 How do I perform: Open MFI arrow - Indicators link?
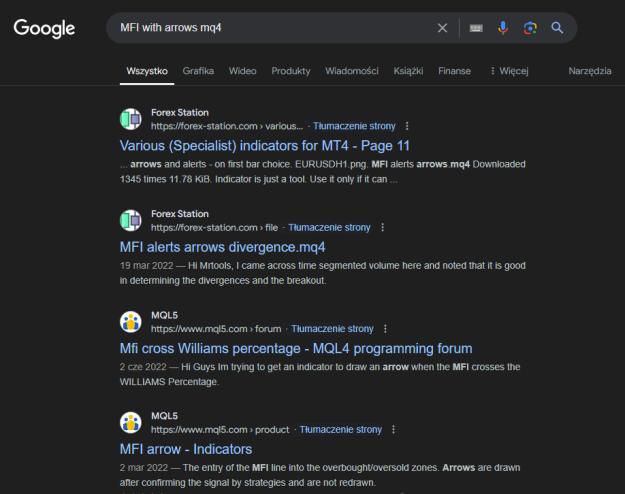(186, 449)
